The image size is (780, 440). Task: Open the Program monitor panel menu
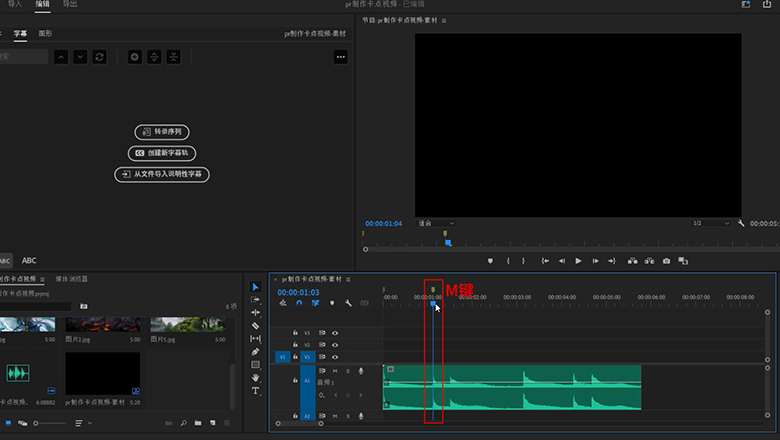click(444, 20)
